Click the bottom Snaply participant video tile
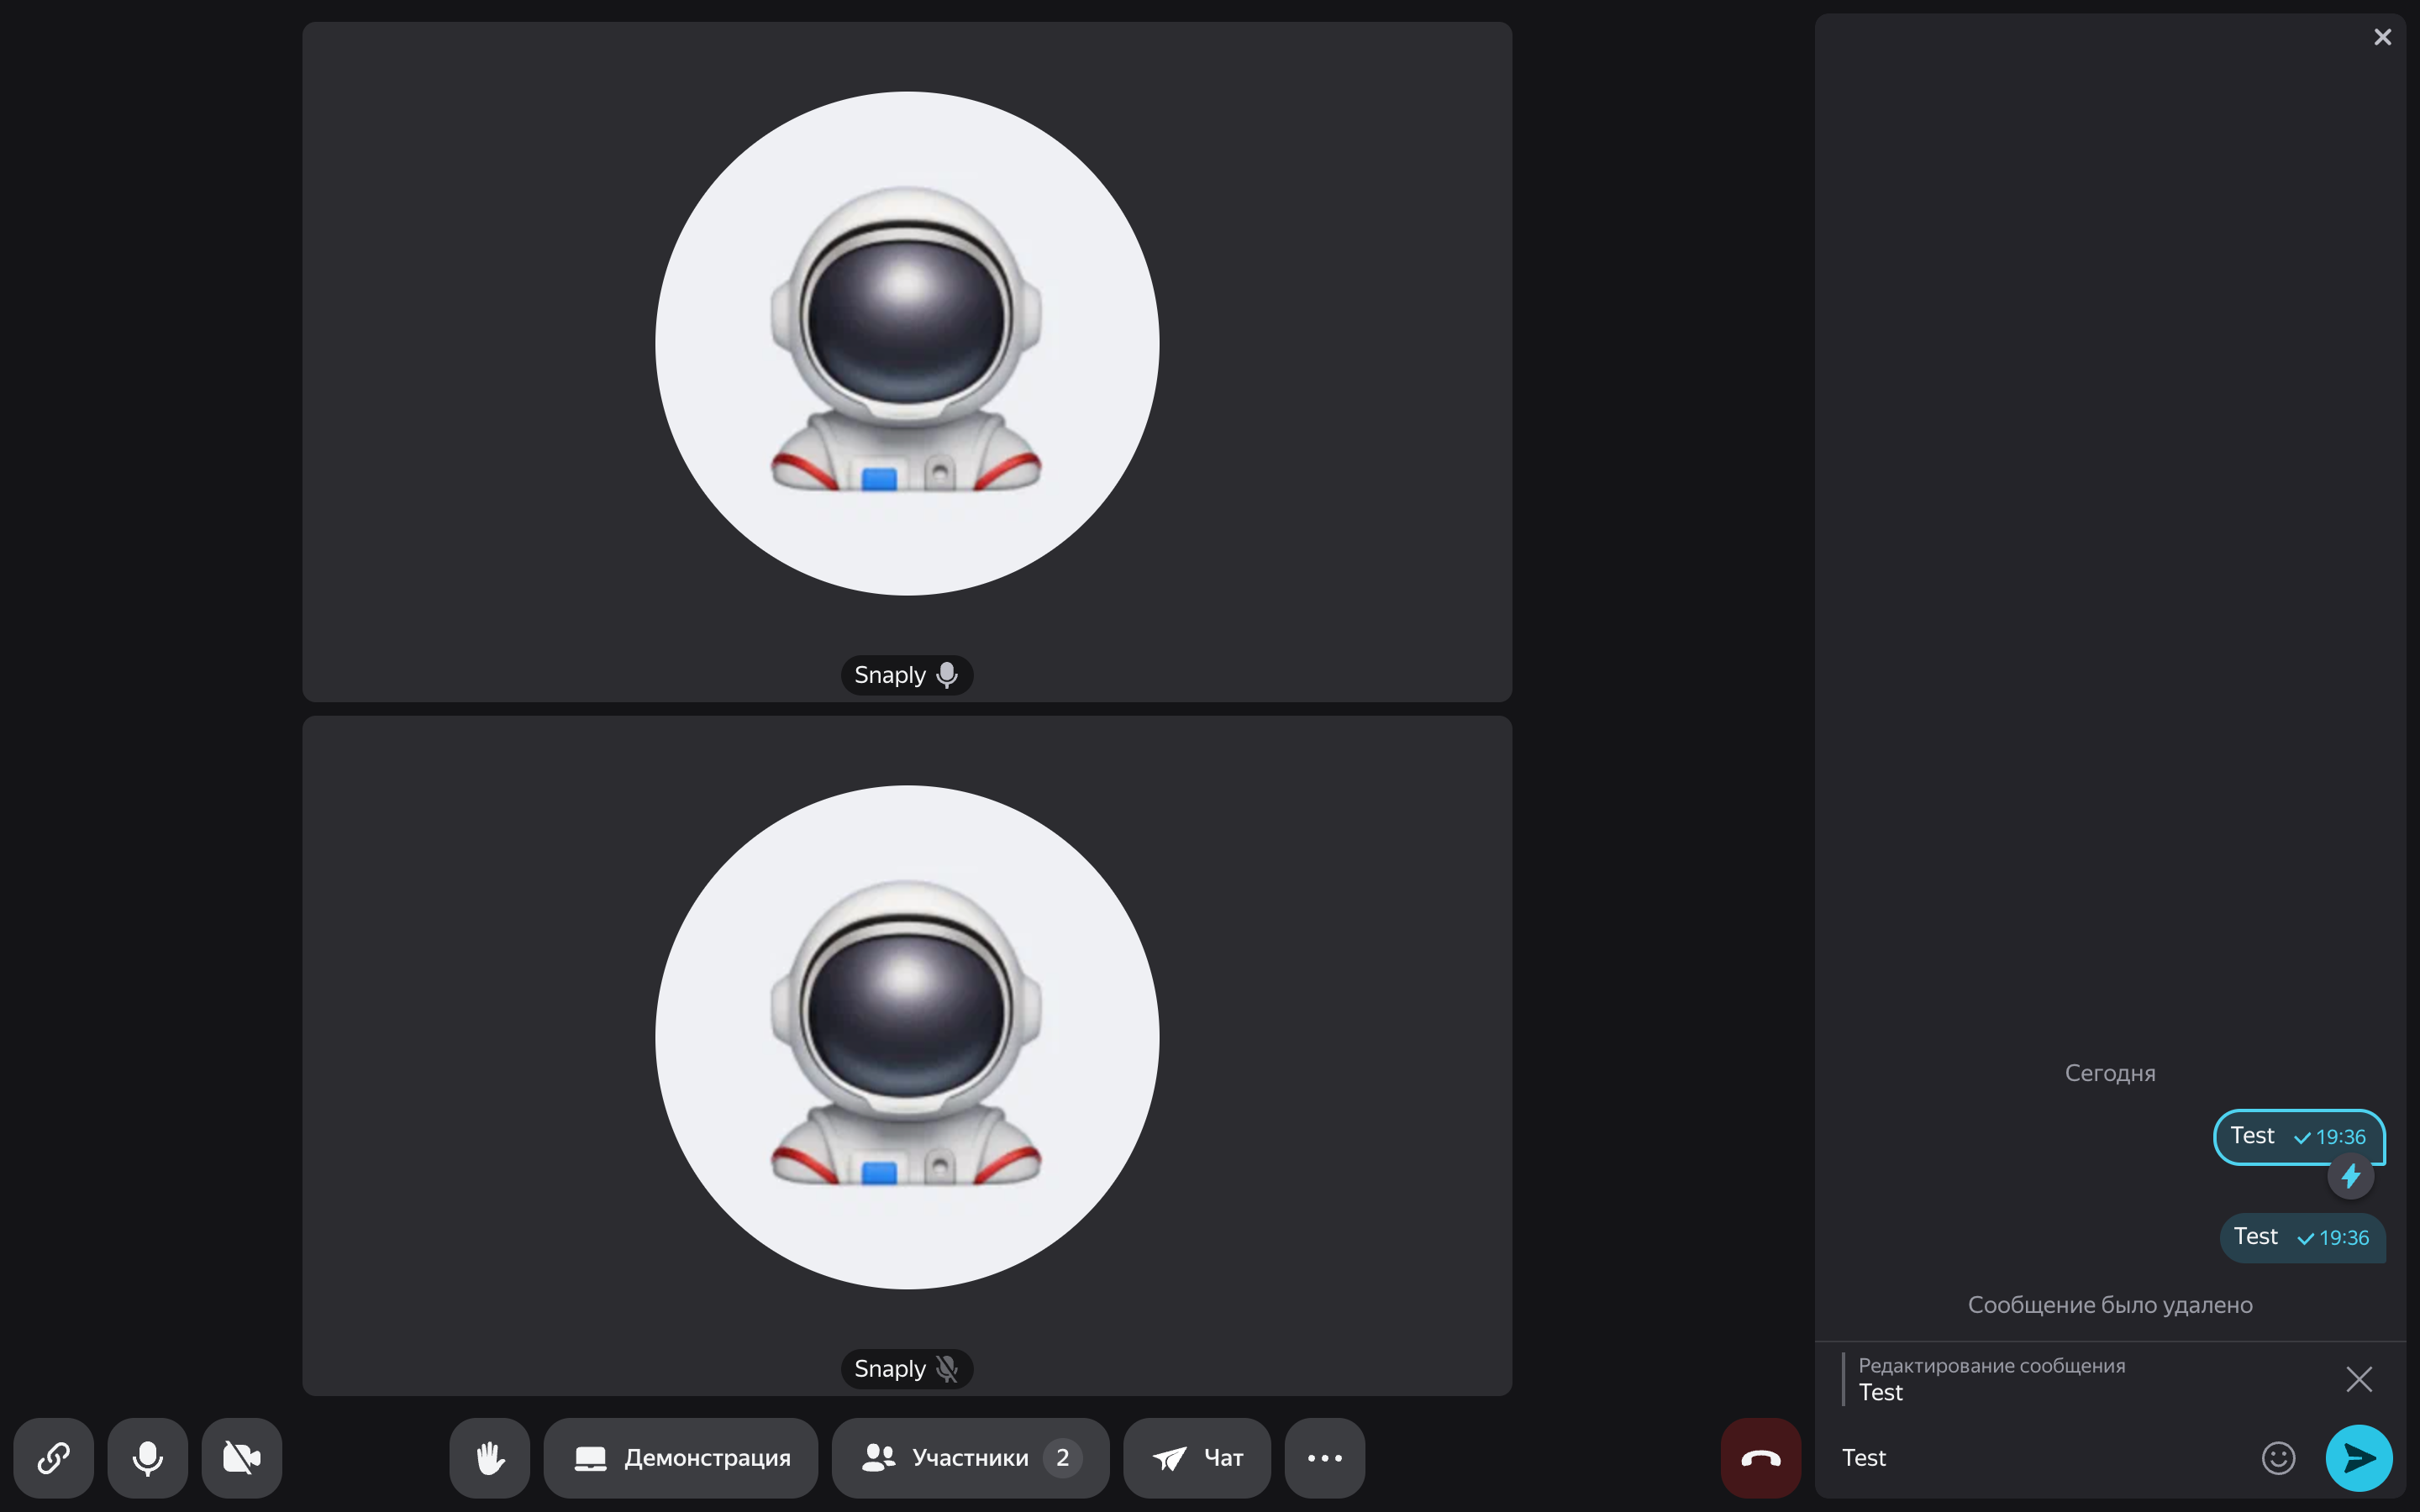The width and height of the screenshot is (2420, 1512). pos(907,1056)
